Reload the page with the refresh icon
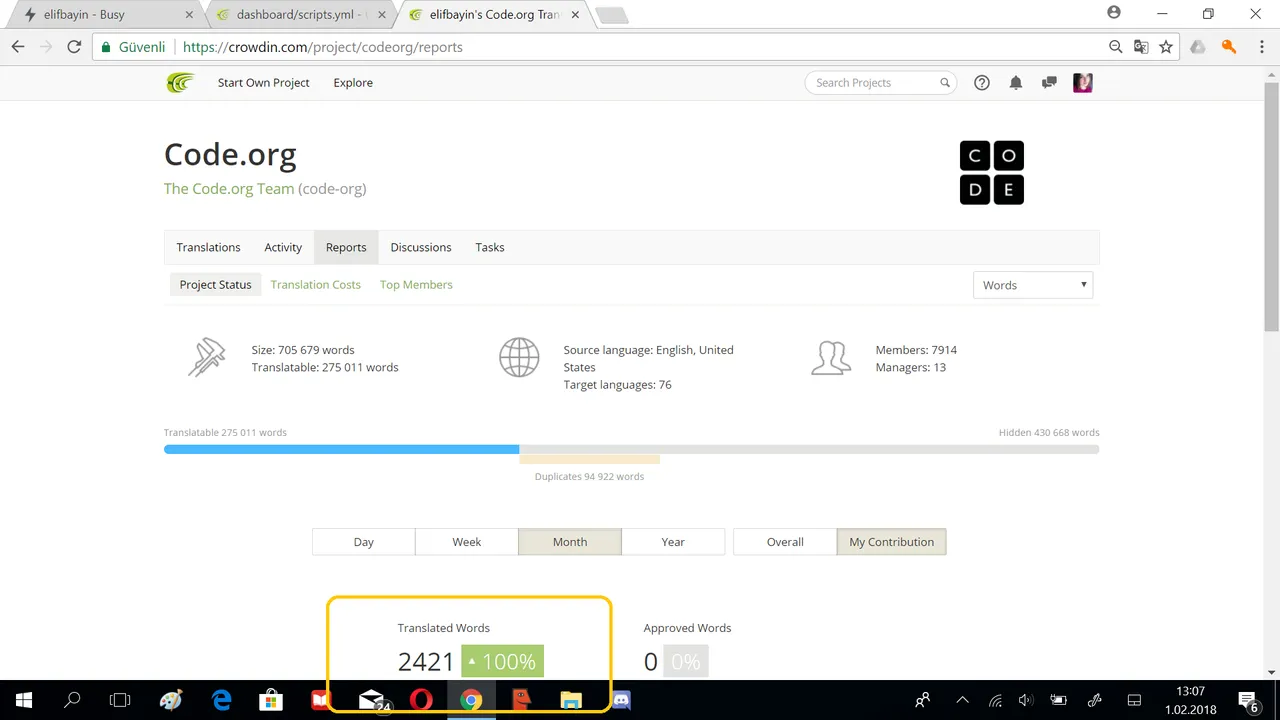 click(73, 47)
